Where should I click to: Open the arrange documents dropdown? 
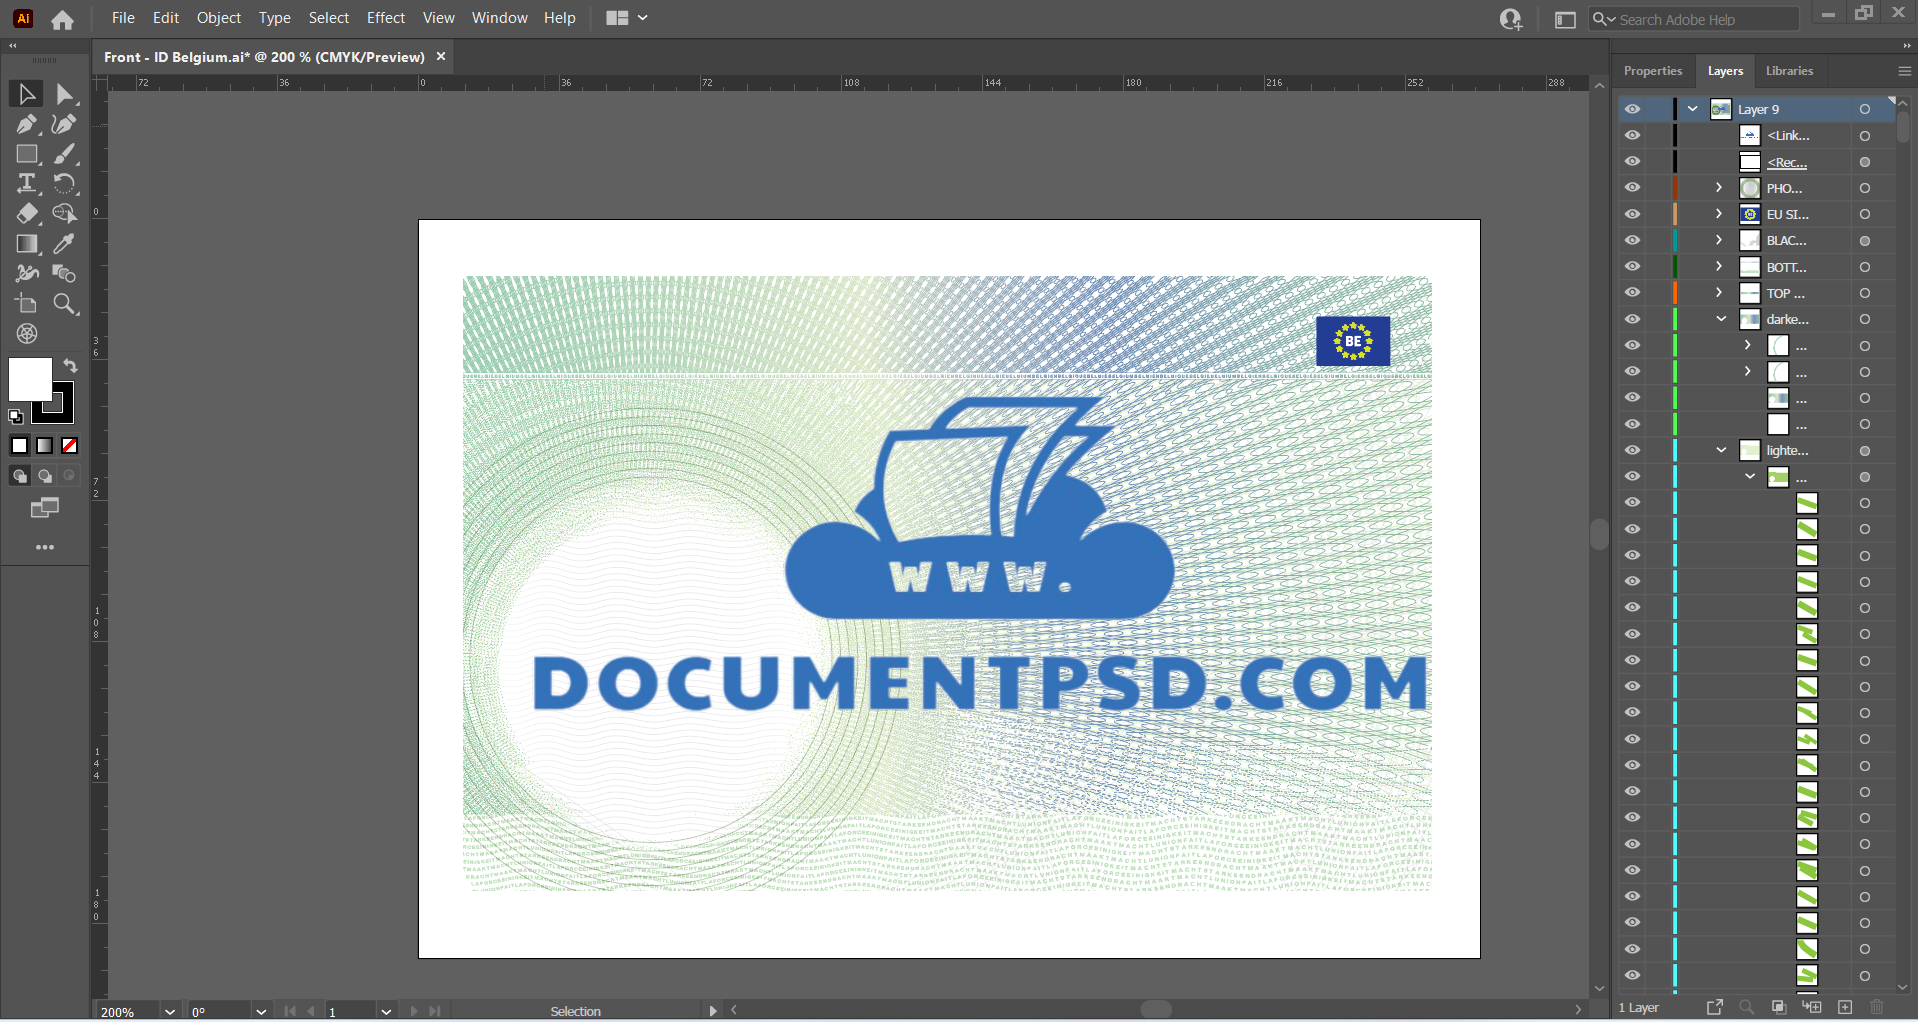click(x=628, y=18)
